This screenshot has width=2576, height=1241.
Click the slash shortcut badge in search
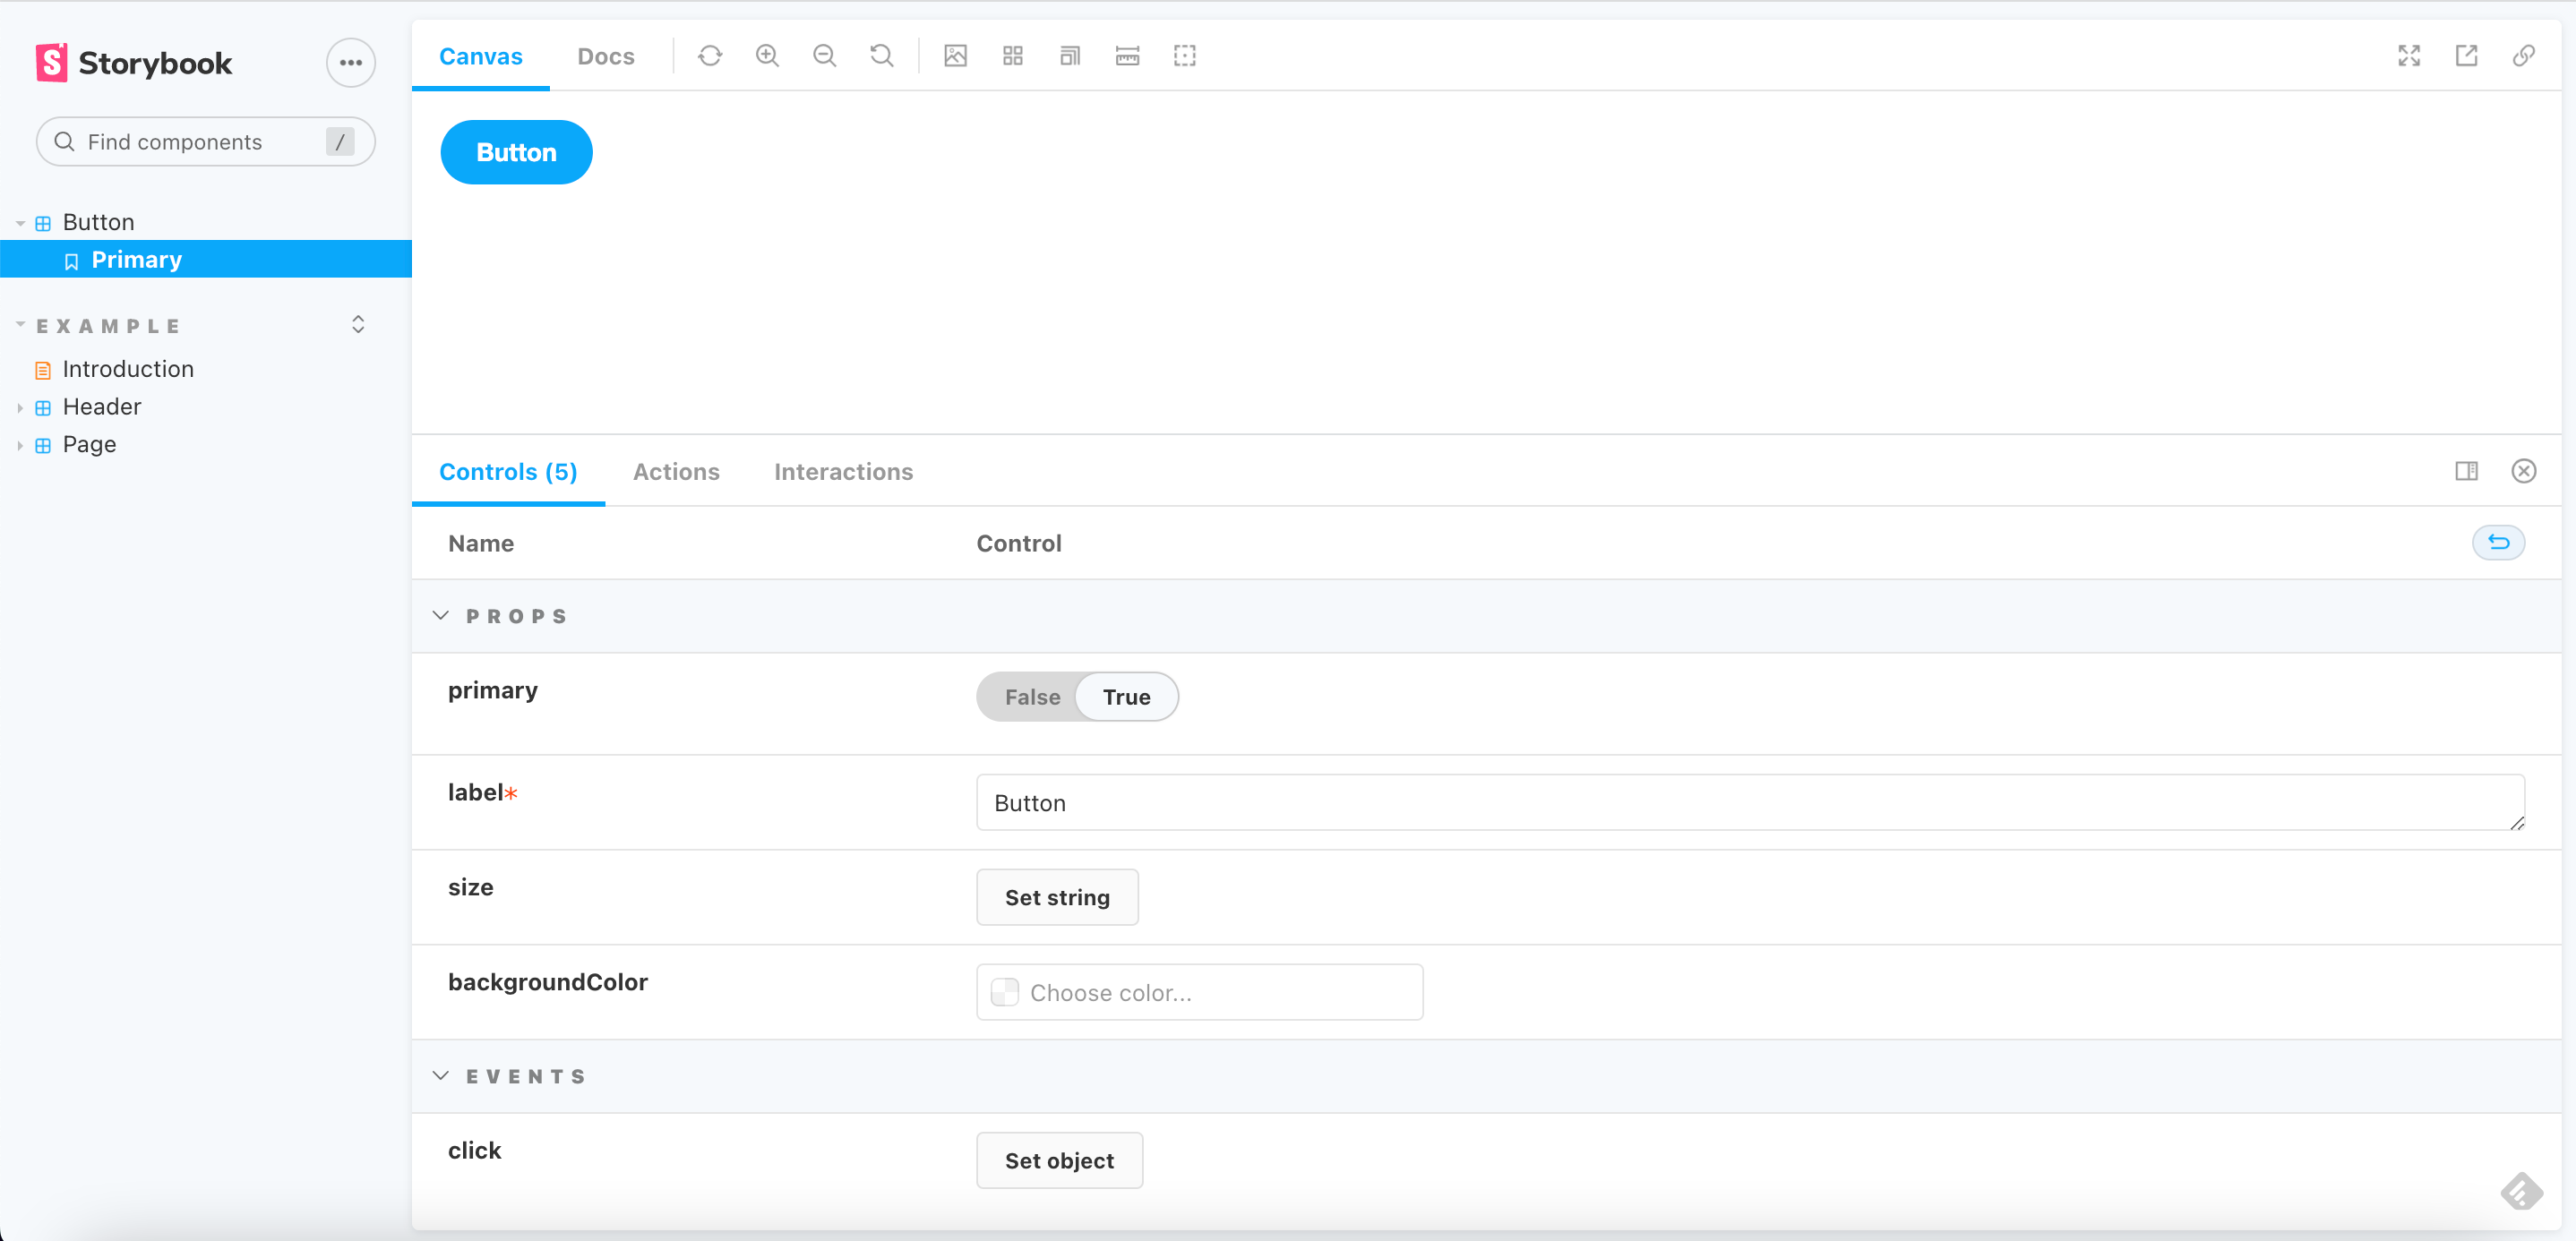(x=340, y=142)
